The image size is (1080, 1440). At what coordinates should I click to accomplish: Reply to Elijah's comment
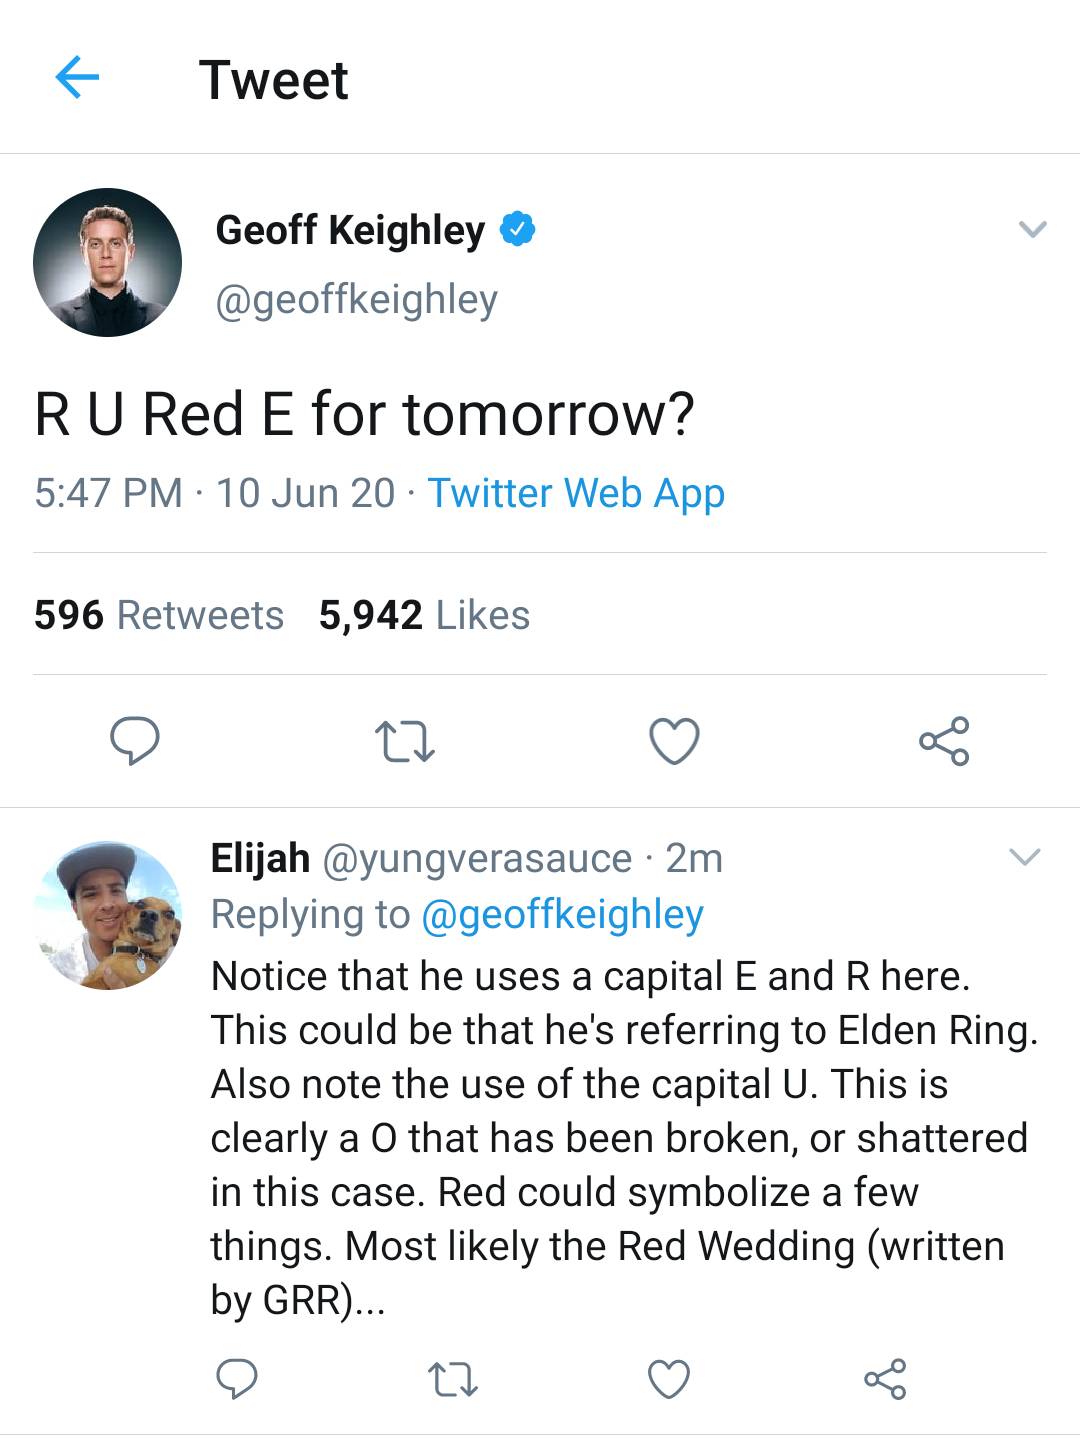point(237,1379)
